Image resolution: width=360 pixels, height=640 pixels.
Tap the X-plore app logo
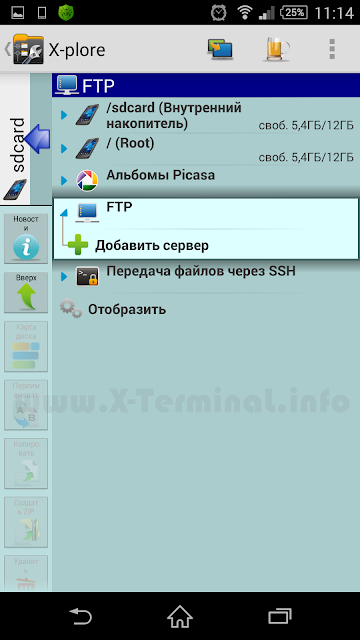point(29,49)
